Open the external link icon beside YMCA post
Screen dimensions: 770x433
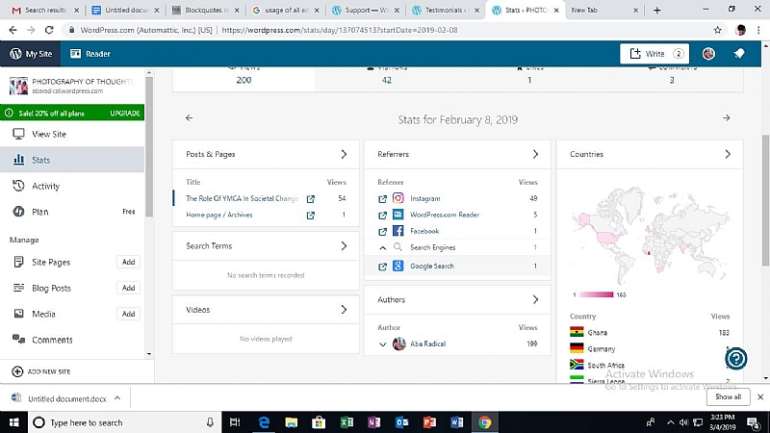310,199
